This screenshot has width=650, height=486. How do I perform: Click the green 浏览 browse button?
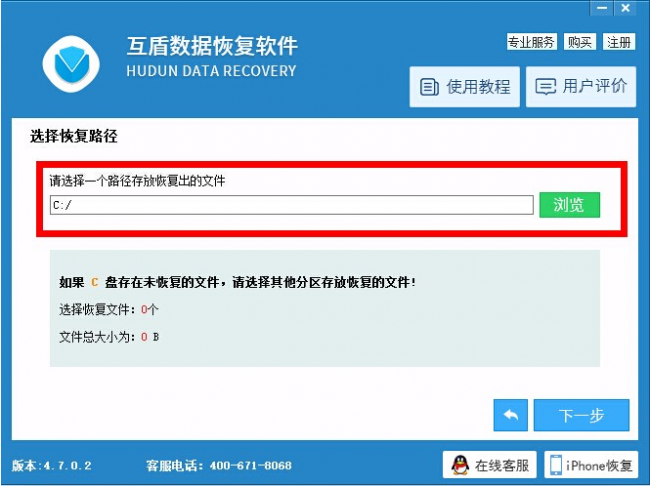(x=569, y=204)
